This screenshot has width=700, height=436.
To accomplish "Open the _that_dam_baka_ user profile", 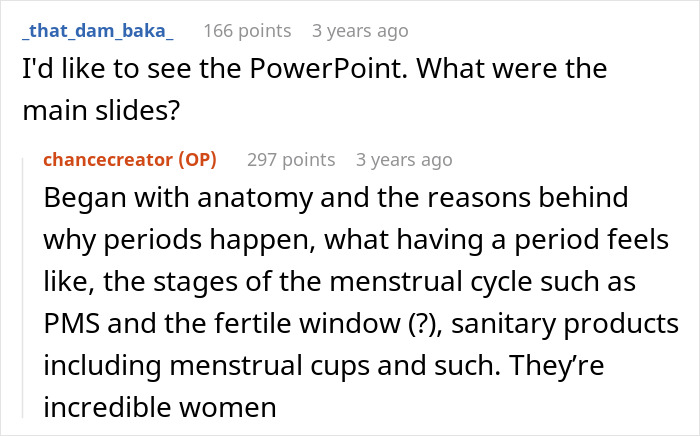I will click(98, 31).
